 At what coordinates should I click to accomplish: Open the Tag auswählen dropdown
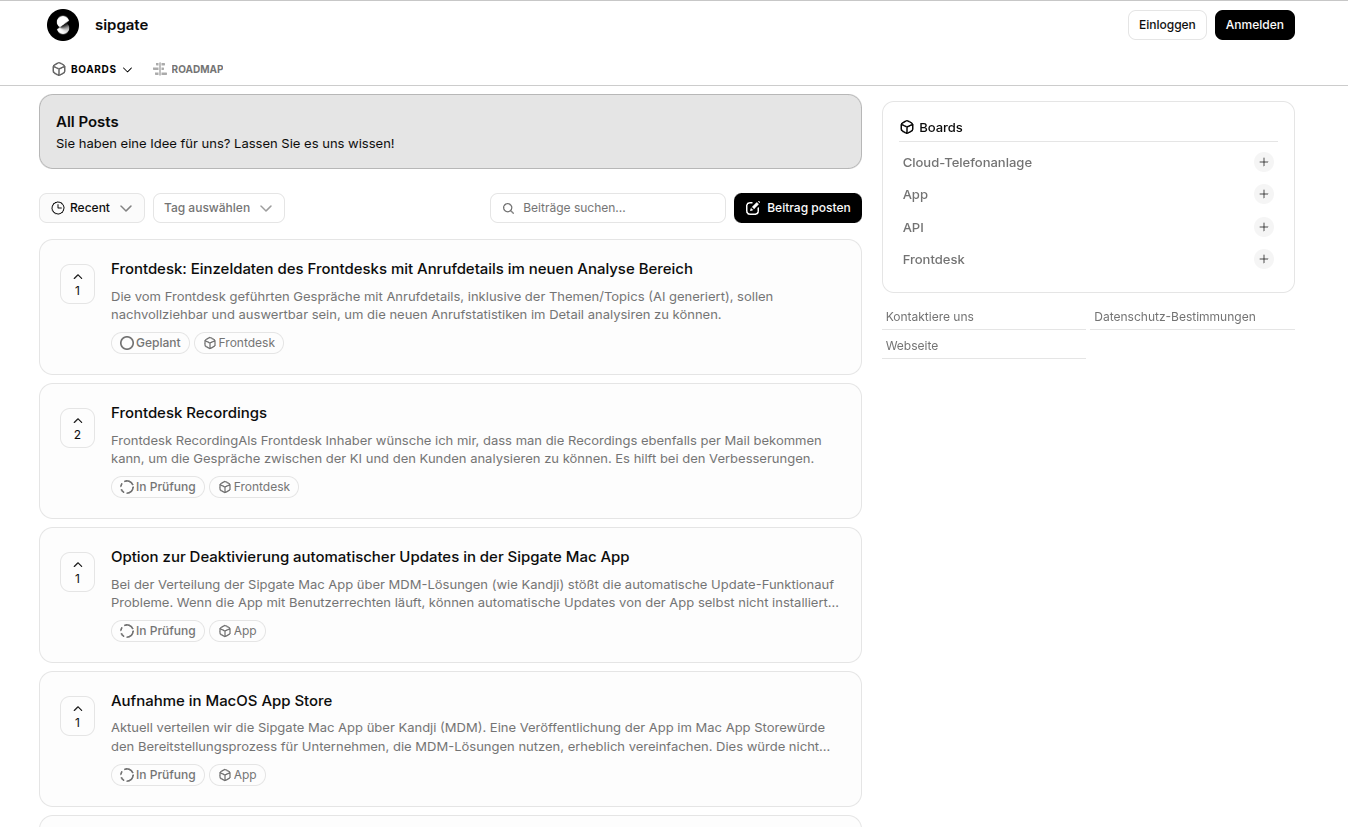(219, 208)
